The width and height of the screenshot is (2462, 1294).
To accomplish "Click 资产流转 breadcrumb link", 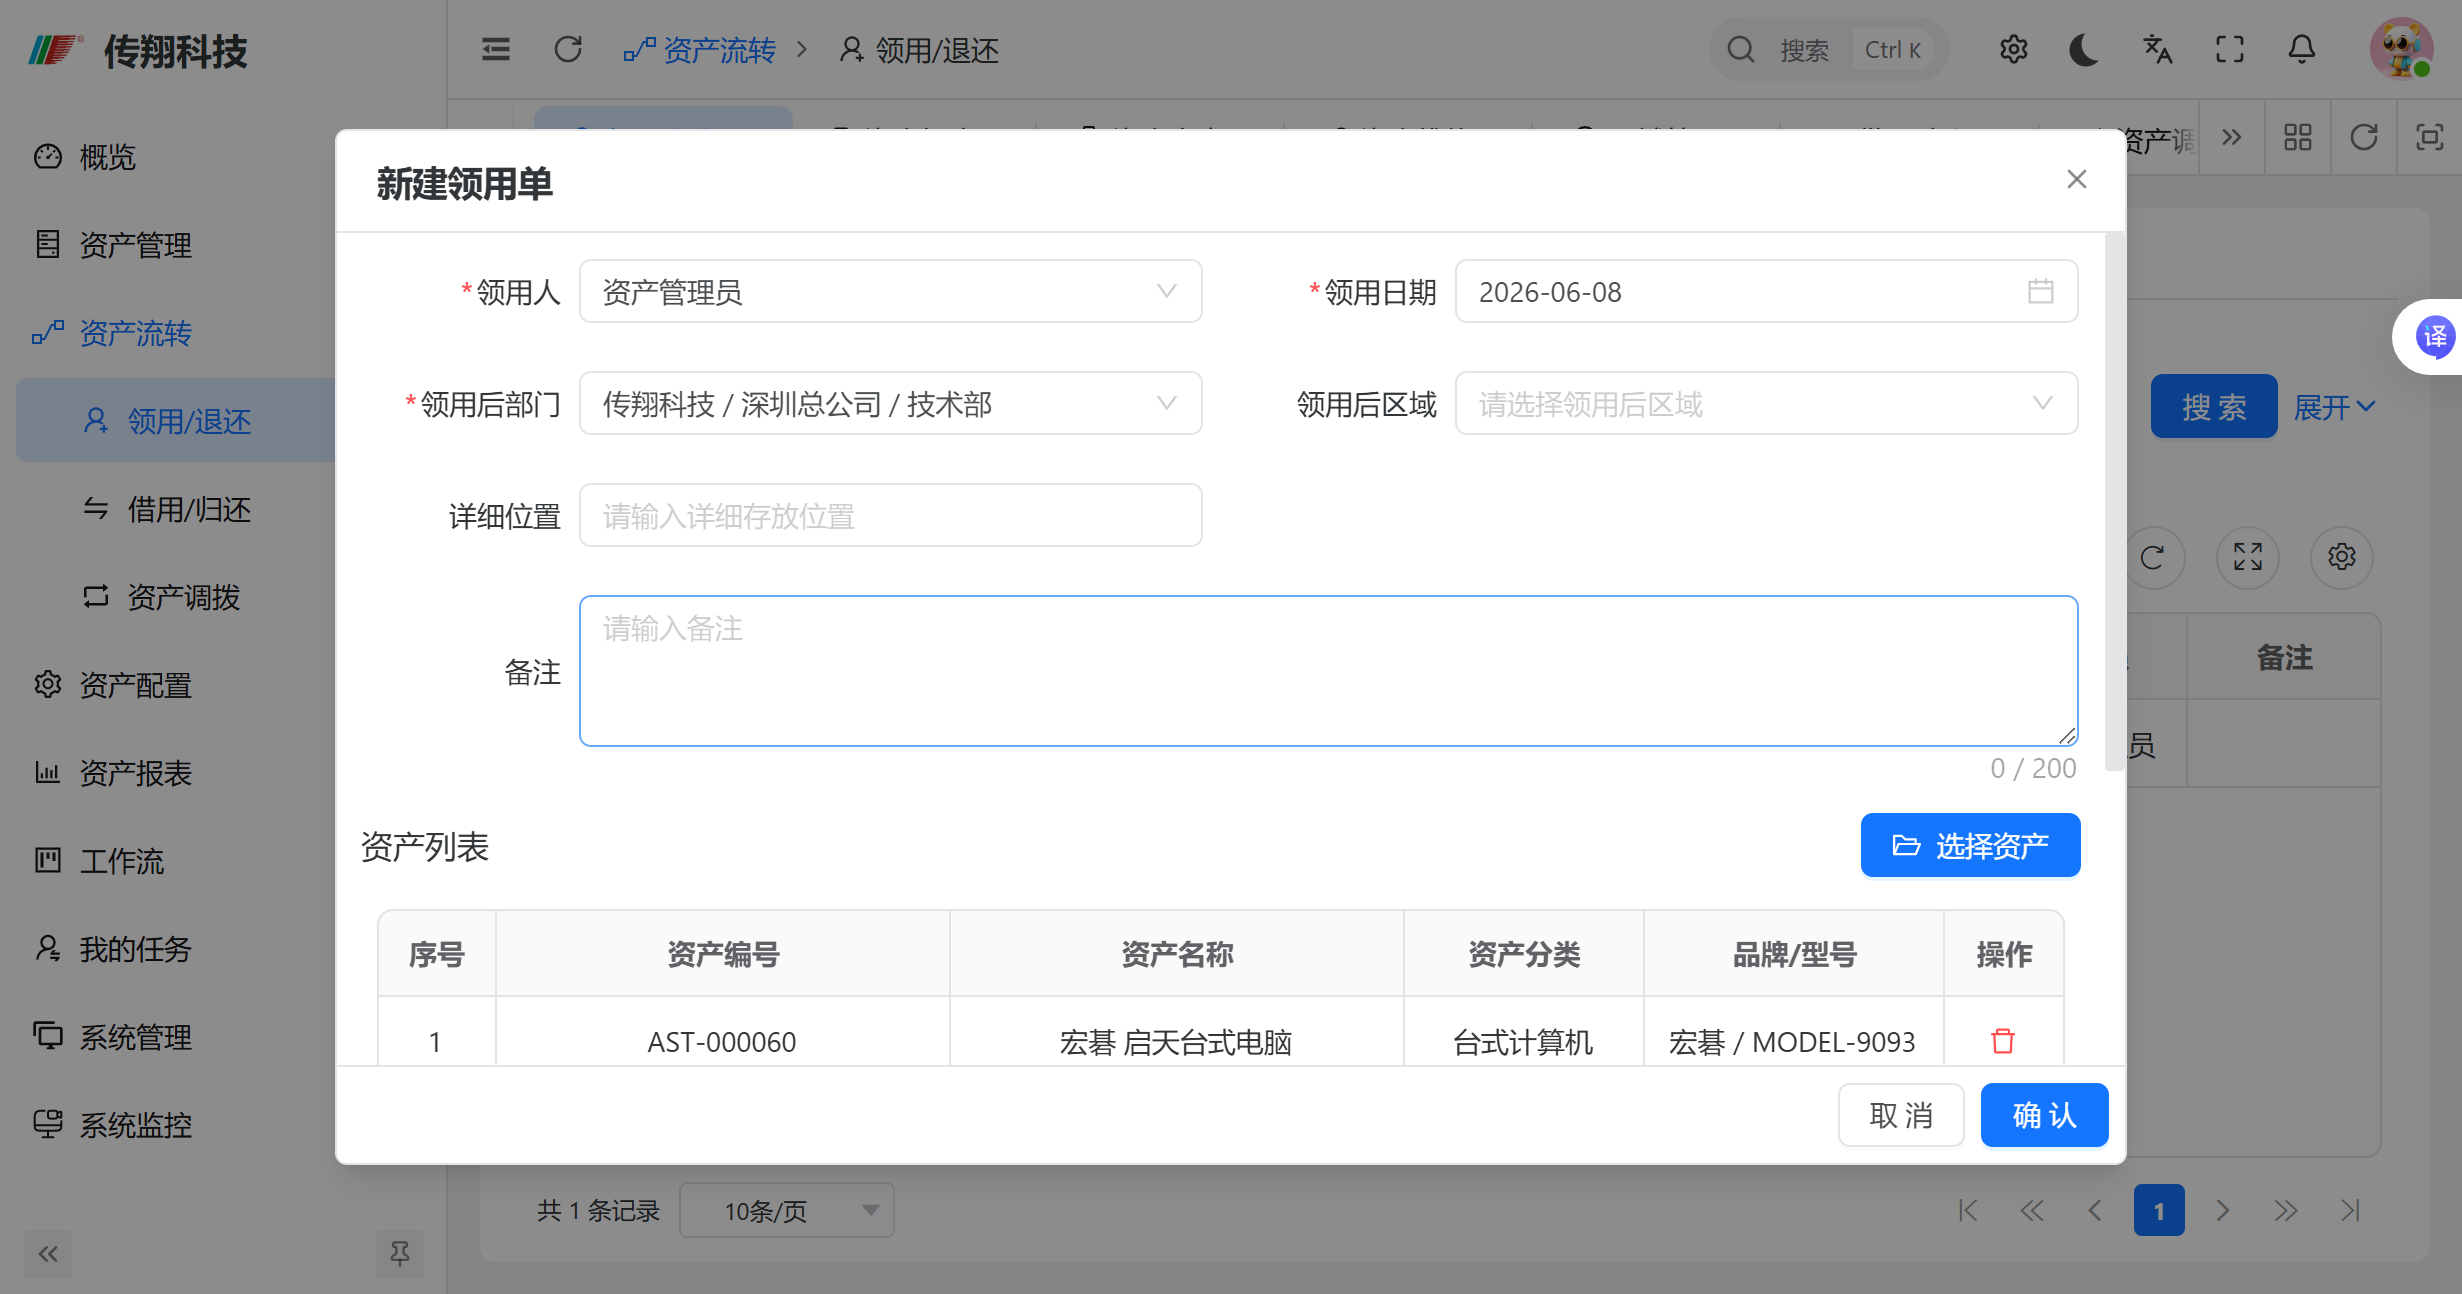I will (699, 50).
